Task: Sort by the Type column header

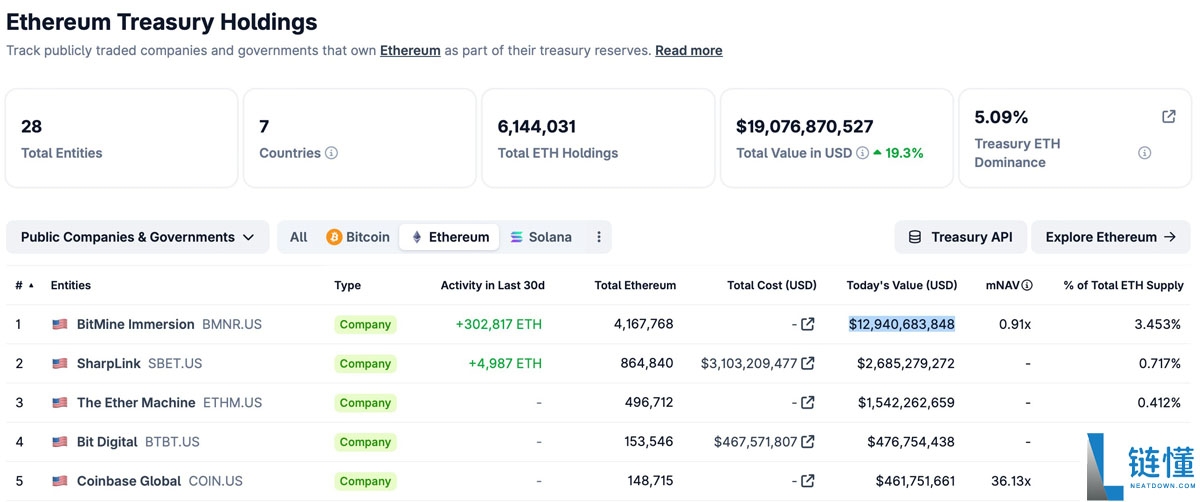Action: (348, 286)
